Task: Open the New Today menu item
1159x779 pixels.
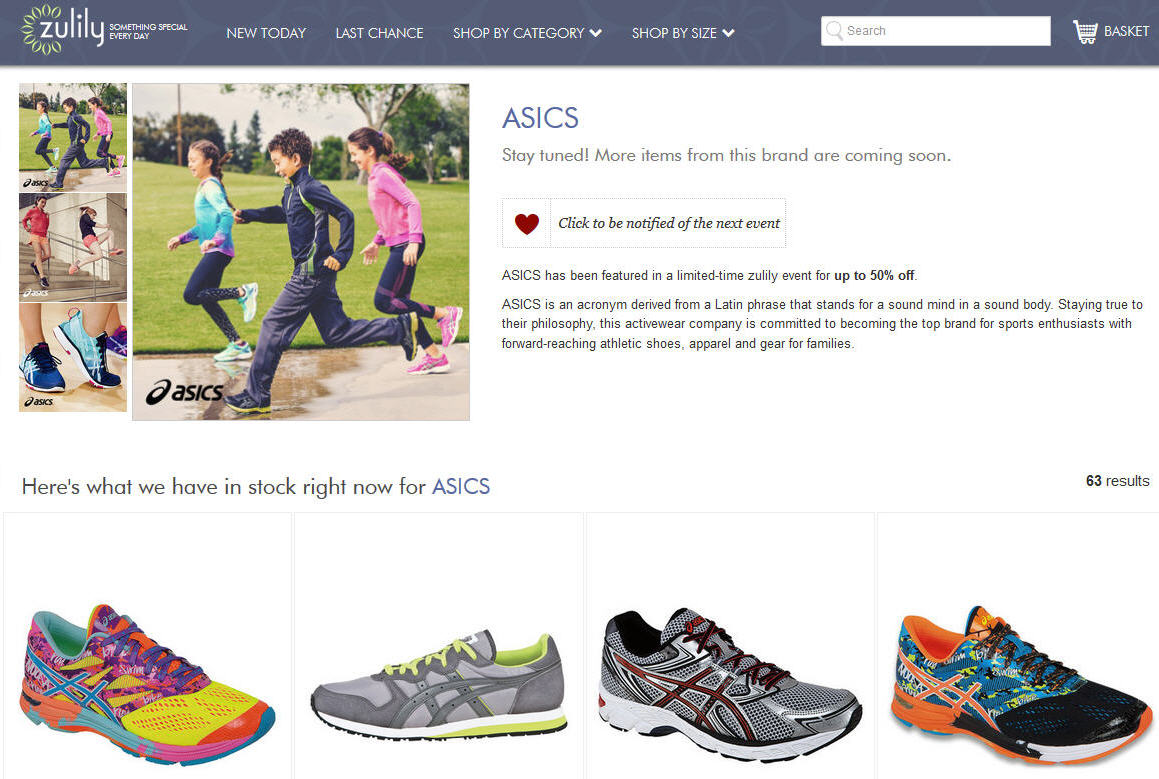Action: (x=266, y=33)
